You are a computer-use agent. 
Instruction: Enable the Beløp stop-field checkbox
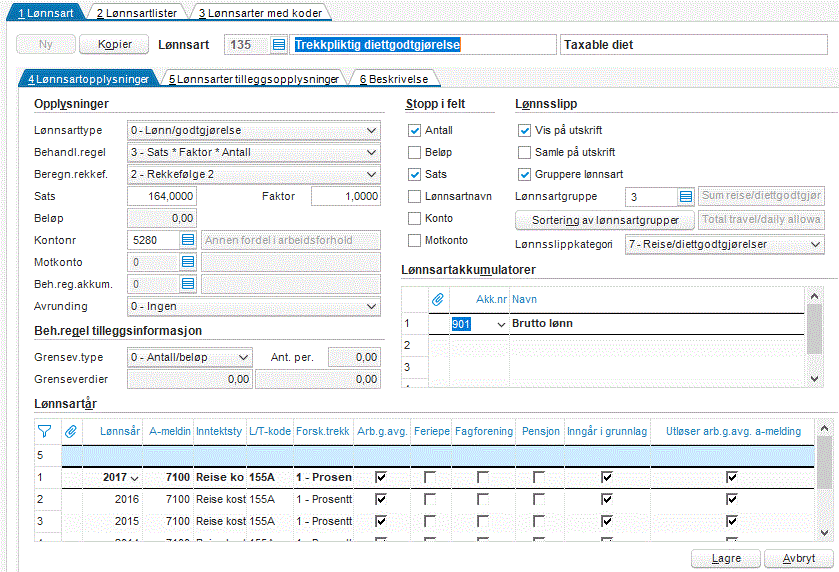click(x=415, y=152)
